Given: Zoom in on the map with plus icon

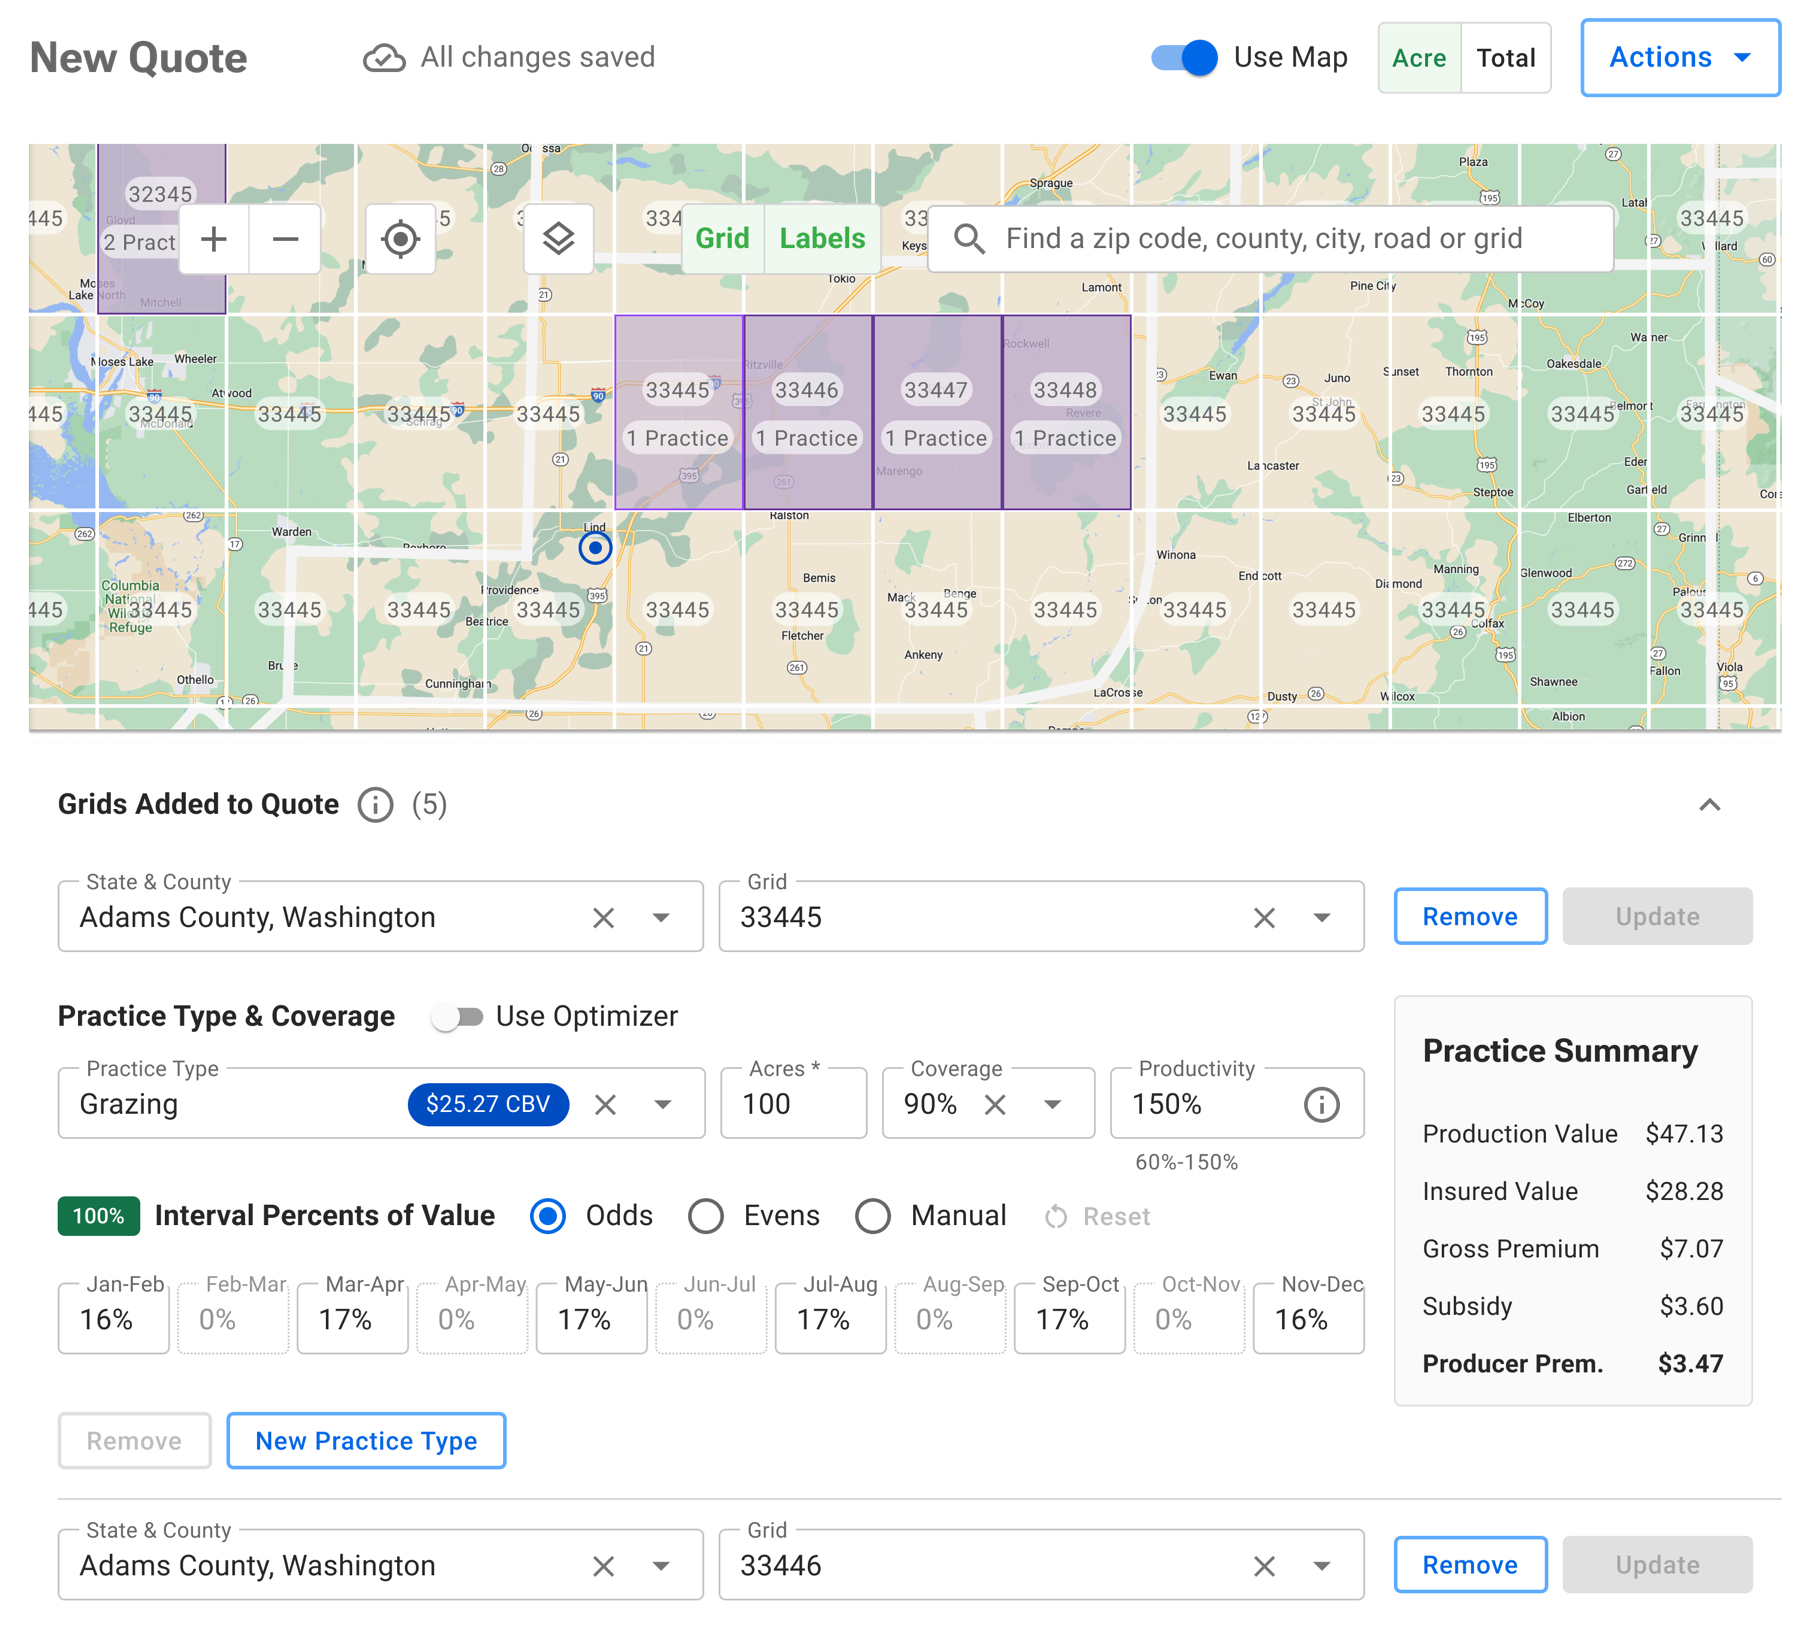Looking at the screenshot, I should click(214, 239).
